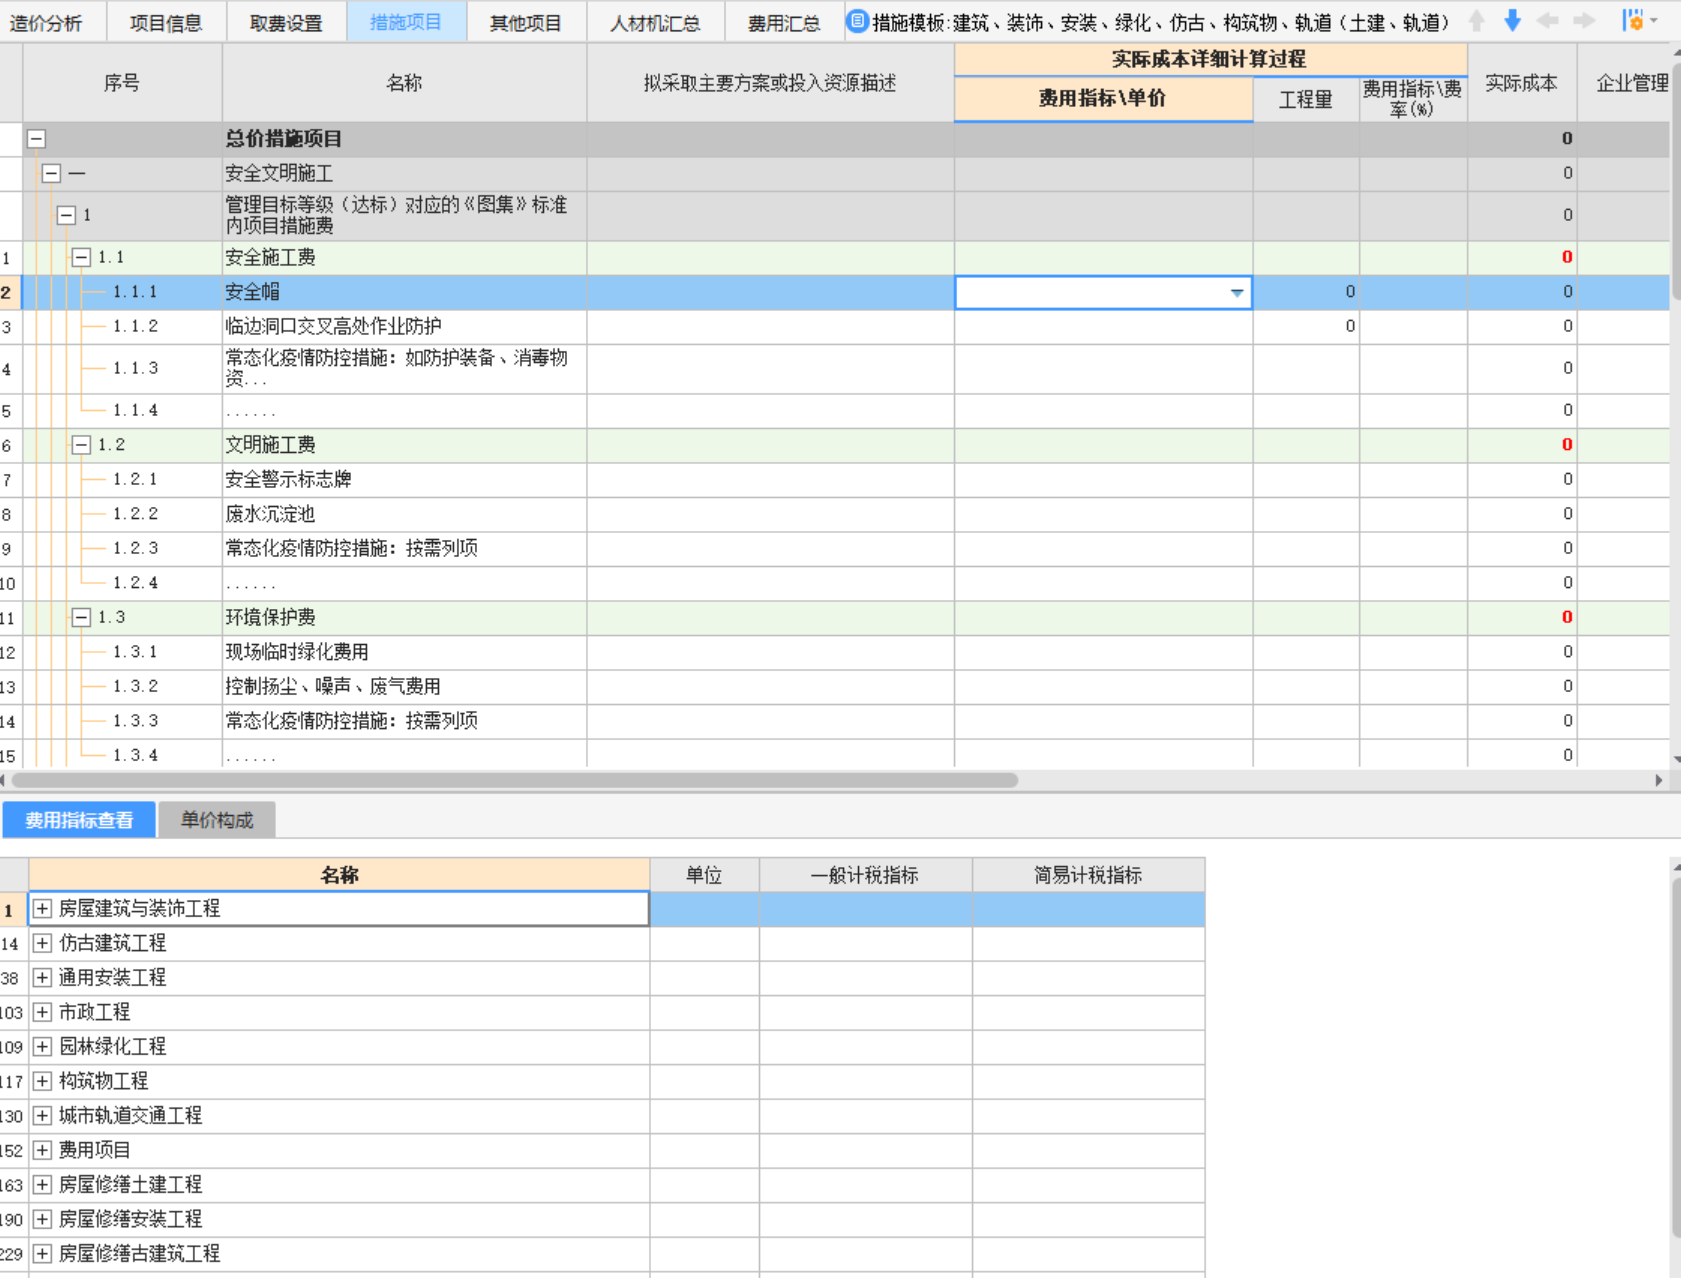
Task: Expand 城市轨道交通工程 node
Action: coord(42,1115)
